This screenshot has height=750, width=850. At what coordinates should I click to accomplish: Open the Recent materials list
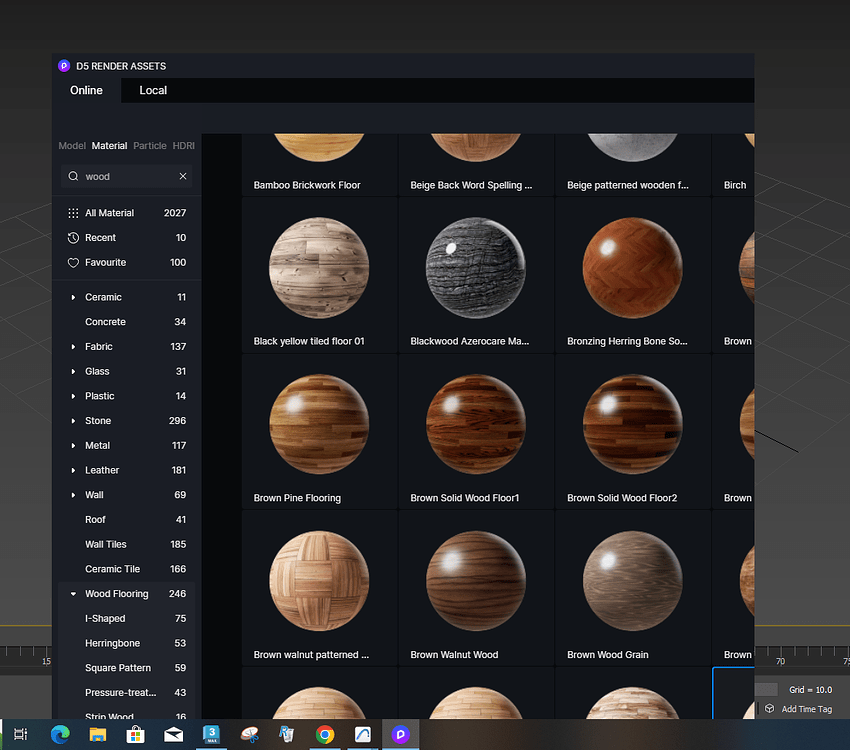click(126, 238)
